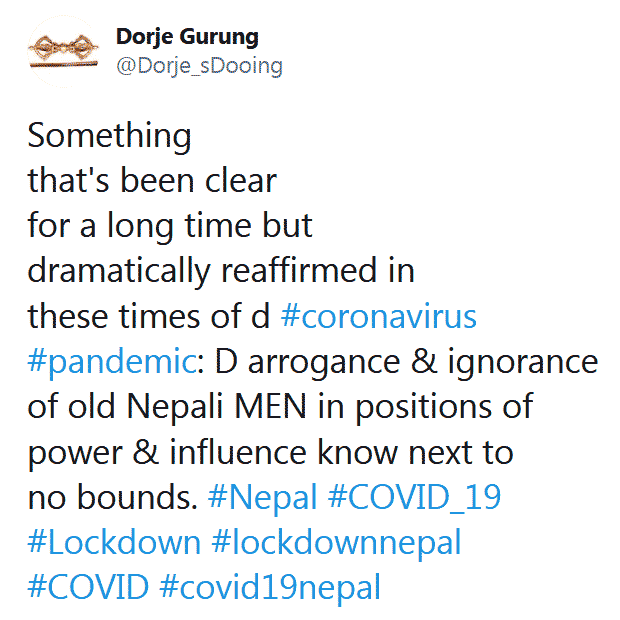The height and width of the screenshot is (620, 620).
Task: Open the @Dorje_sDooing handle link
Action: (199, 66)
